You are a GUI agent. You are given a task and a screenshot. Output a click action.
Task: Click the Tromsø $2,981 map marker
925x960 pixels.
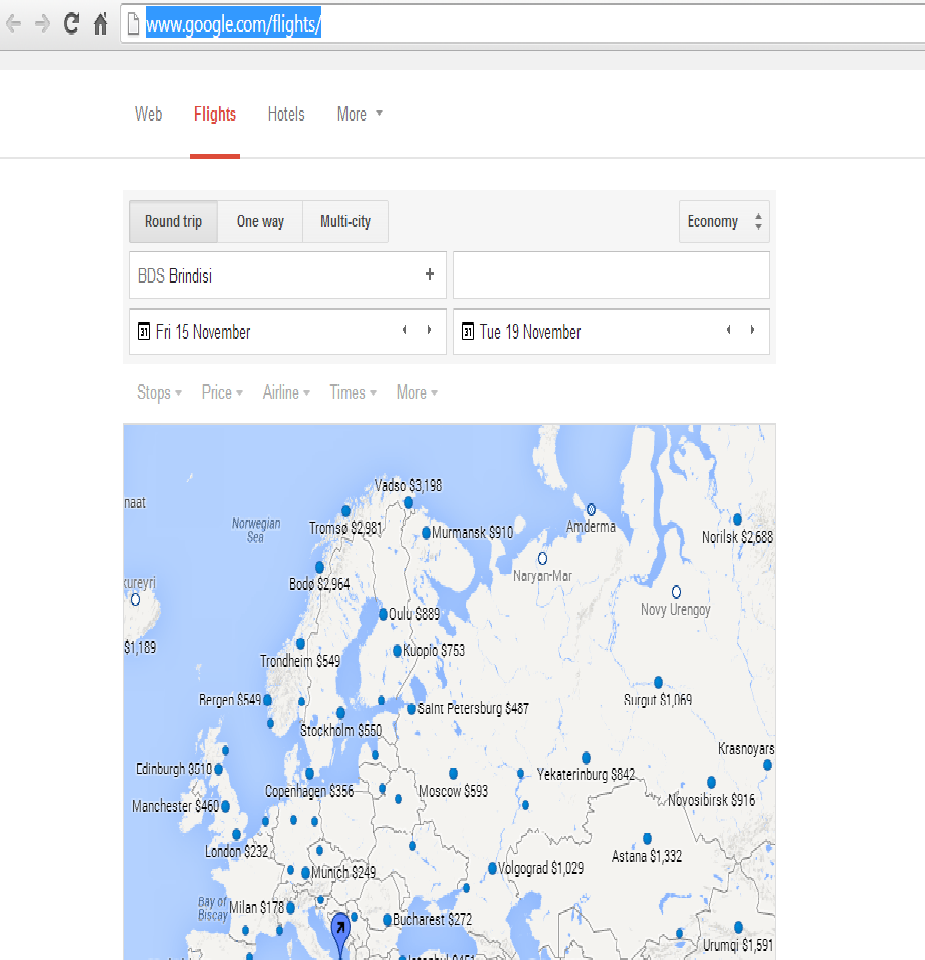[346, 511]
